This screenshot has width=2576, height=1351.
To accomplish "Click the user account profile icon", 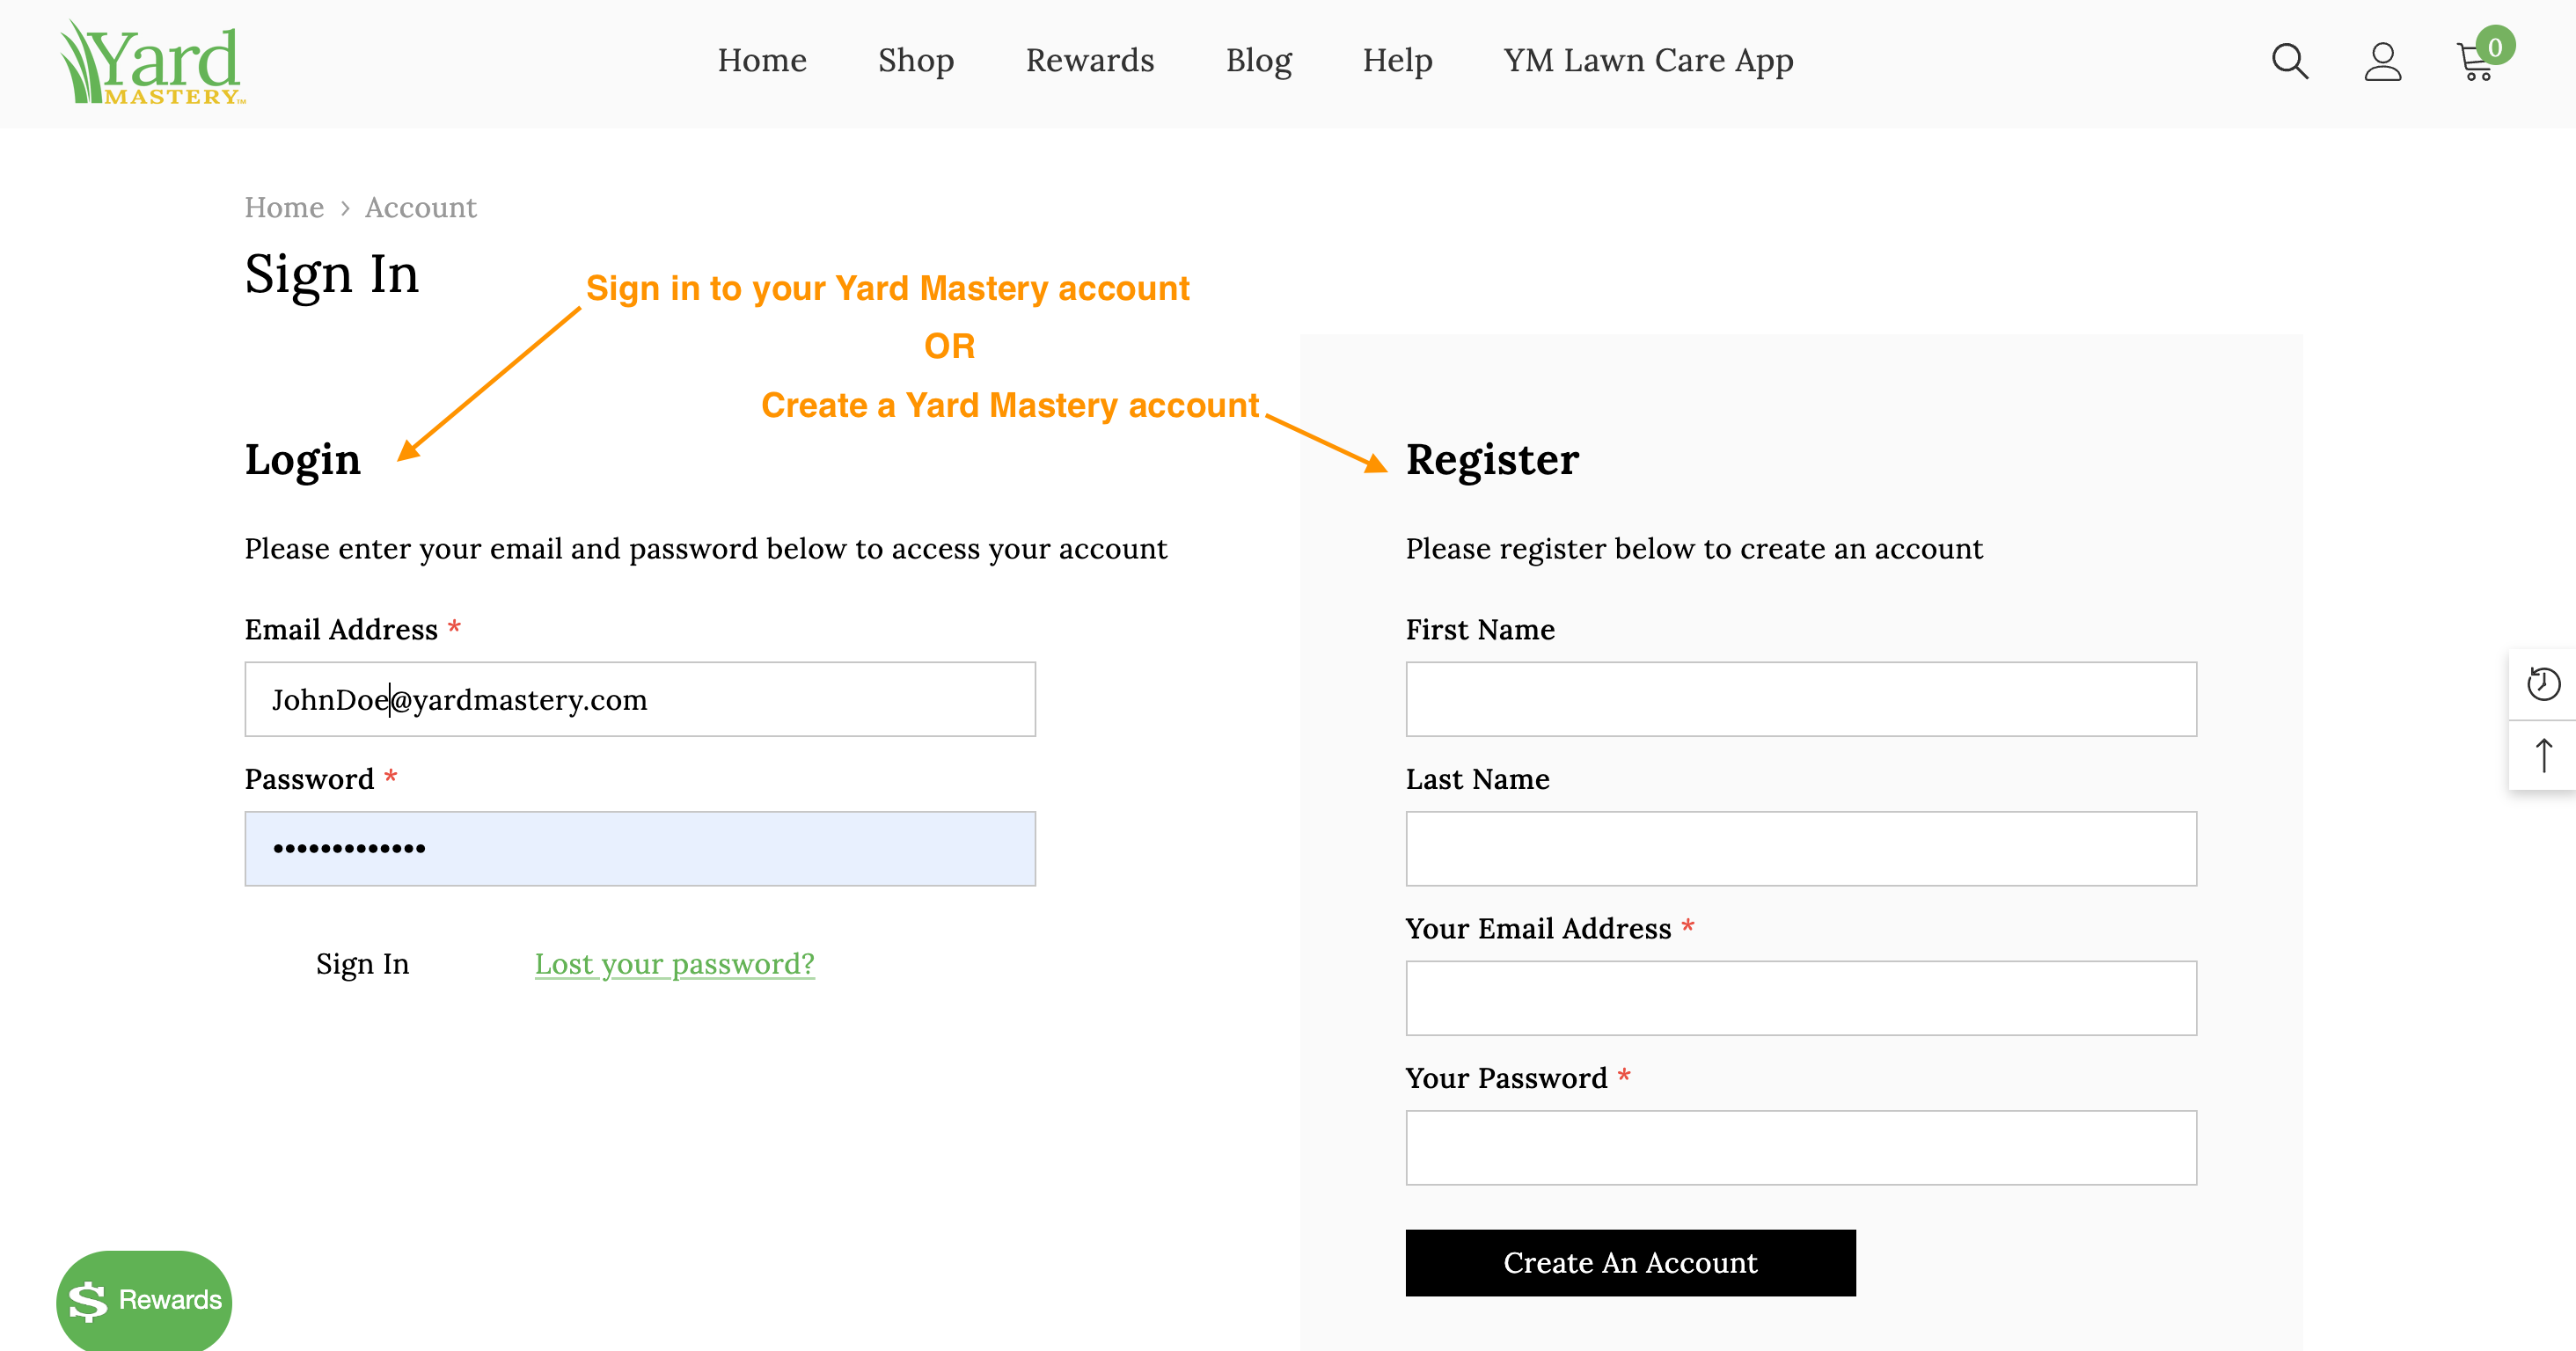I will pos(2382,61).
